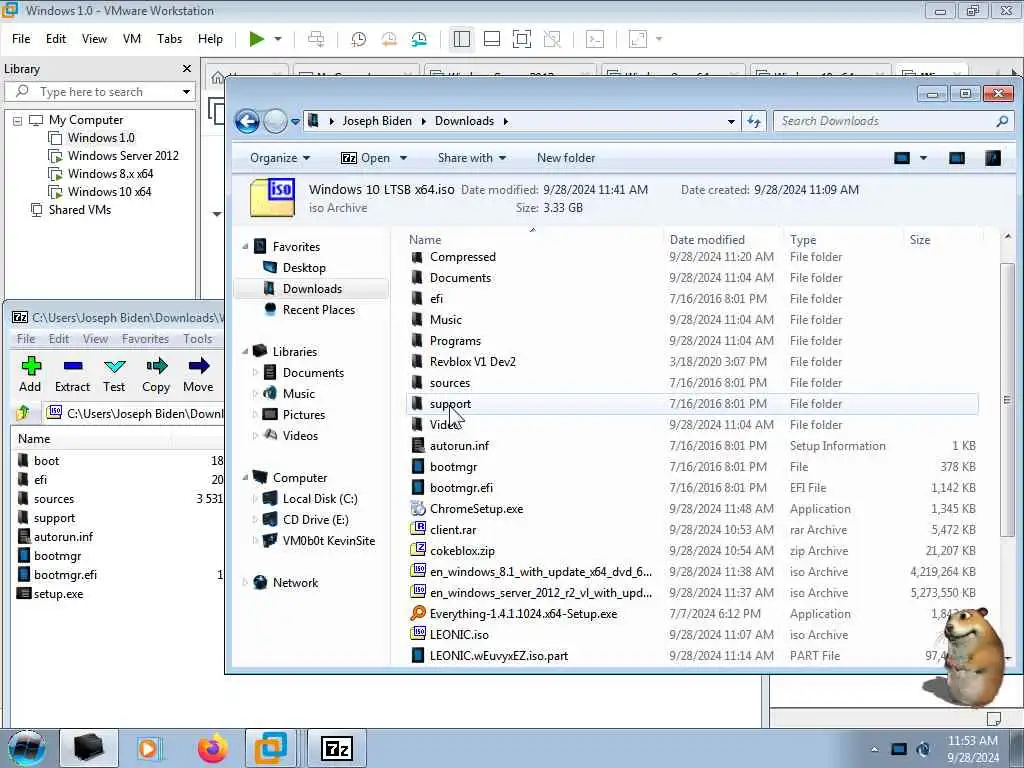
Task: Open the VMware Tabs menu
Action: (x=169, y=39)
